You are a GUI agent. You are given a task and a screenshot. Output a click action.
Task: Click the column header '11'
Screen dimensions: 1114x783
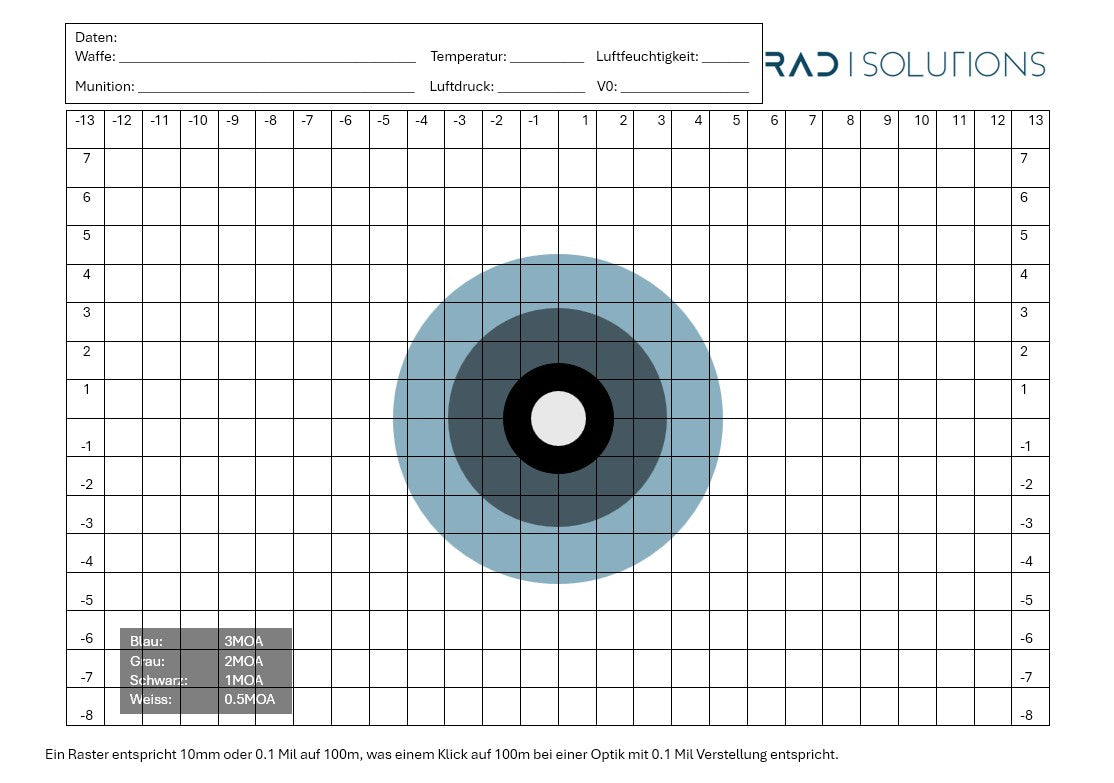point(959,120)
